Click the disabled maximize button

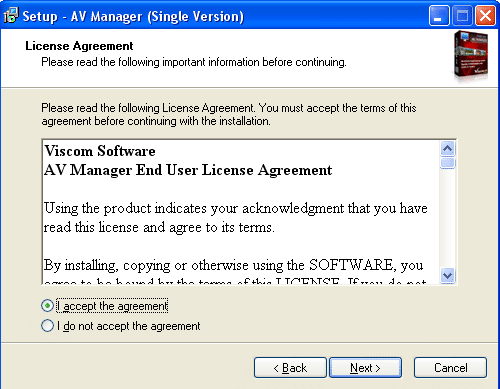tap(462, 16)
